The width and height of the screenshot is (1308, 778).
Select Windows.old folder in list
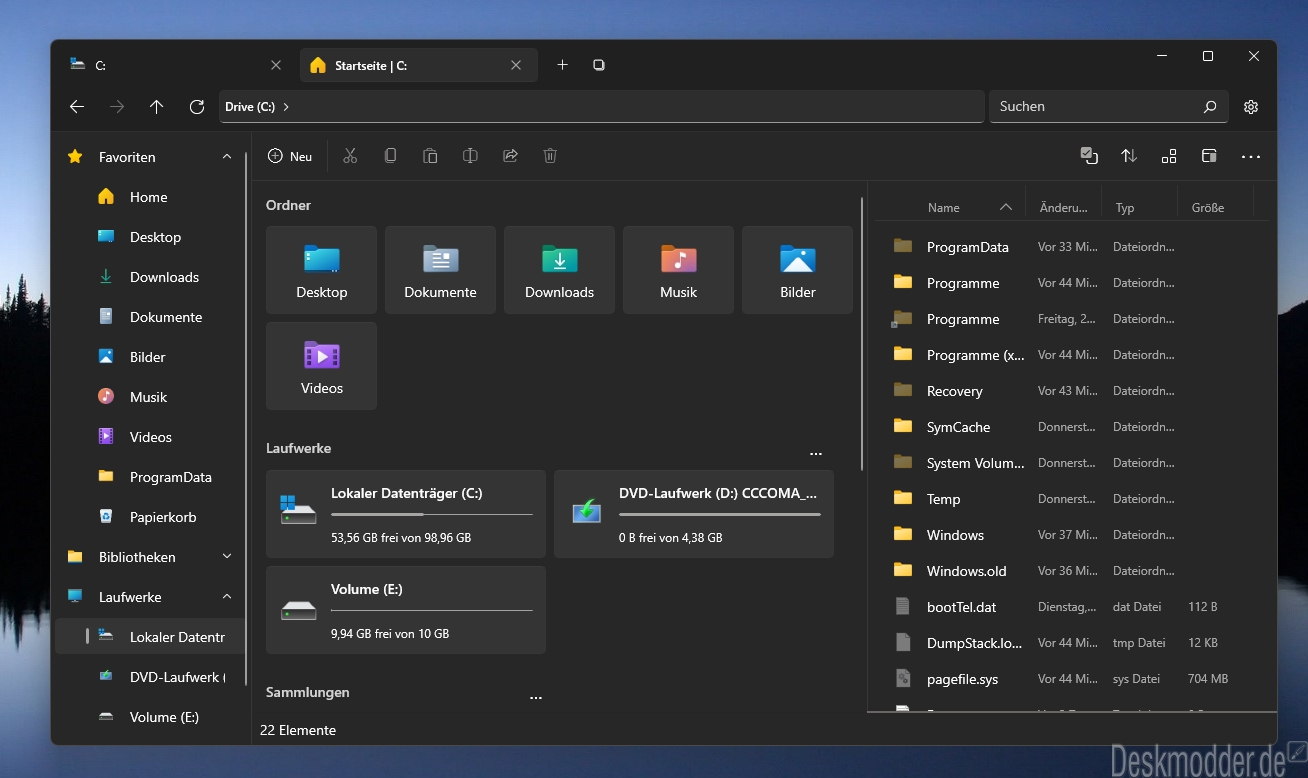1070,571
